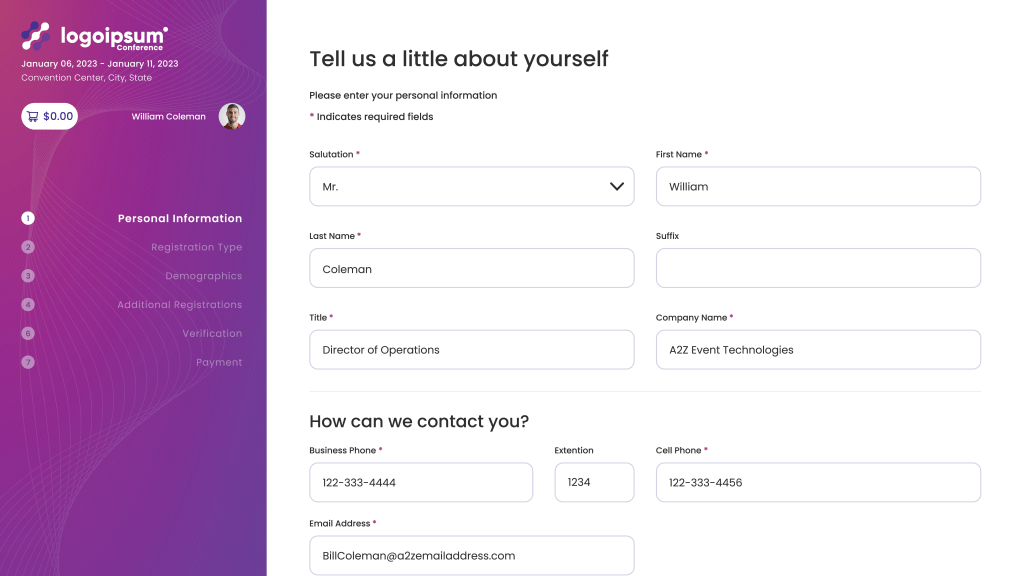This screenshot has width=1024, height=576.
Task: Select the Extention number field
Action: point(594,482)
